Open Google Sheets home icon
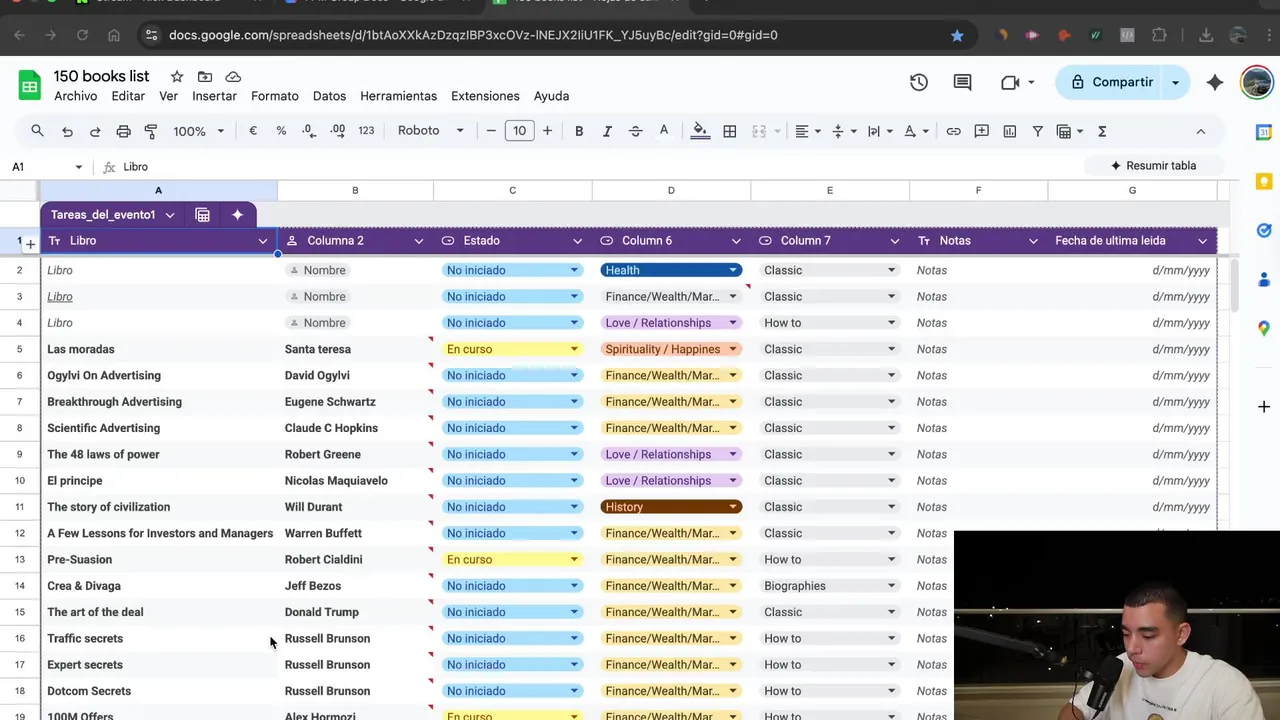This screenshot has width=1280, height=720. tap(30, 85)
